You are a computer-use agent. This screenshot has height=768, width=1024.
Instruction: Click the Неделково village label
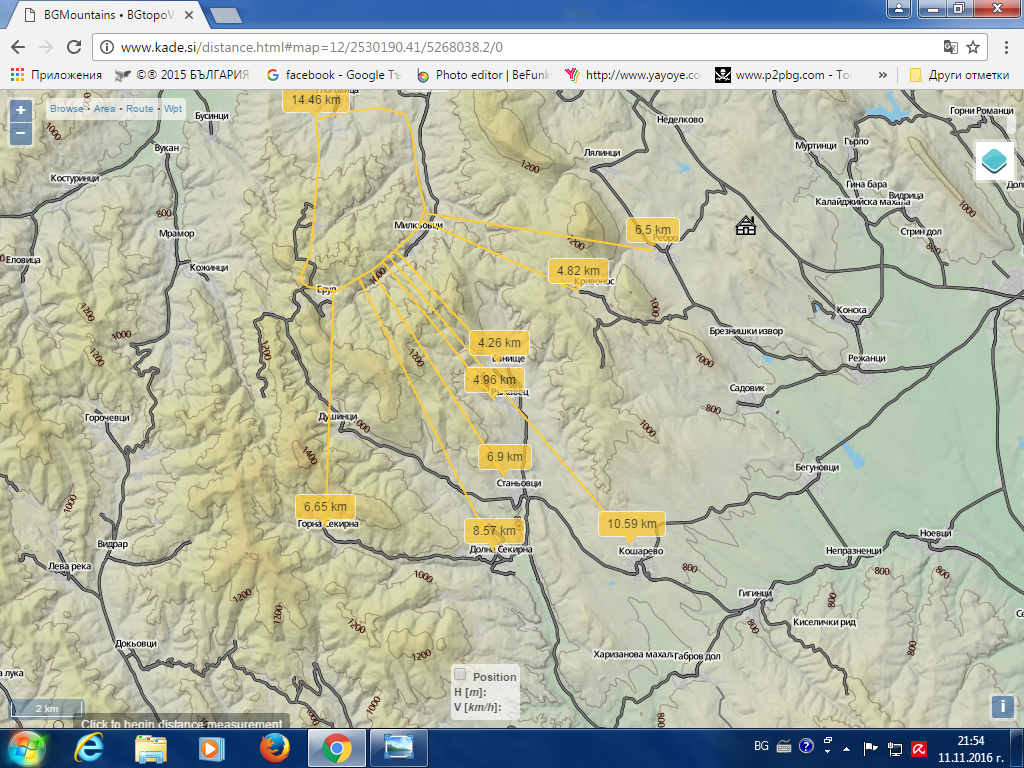click(x=680, y=120)
